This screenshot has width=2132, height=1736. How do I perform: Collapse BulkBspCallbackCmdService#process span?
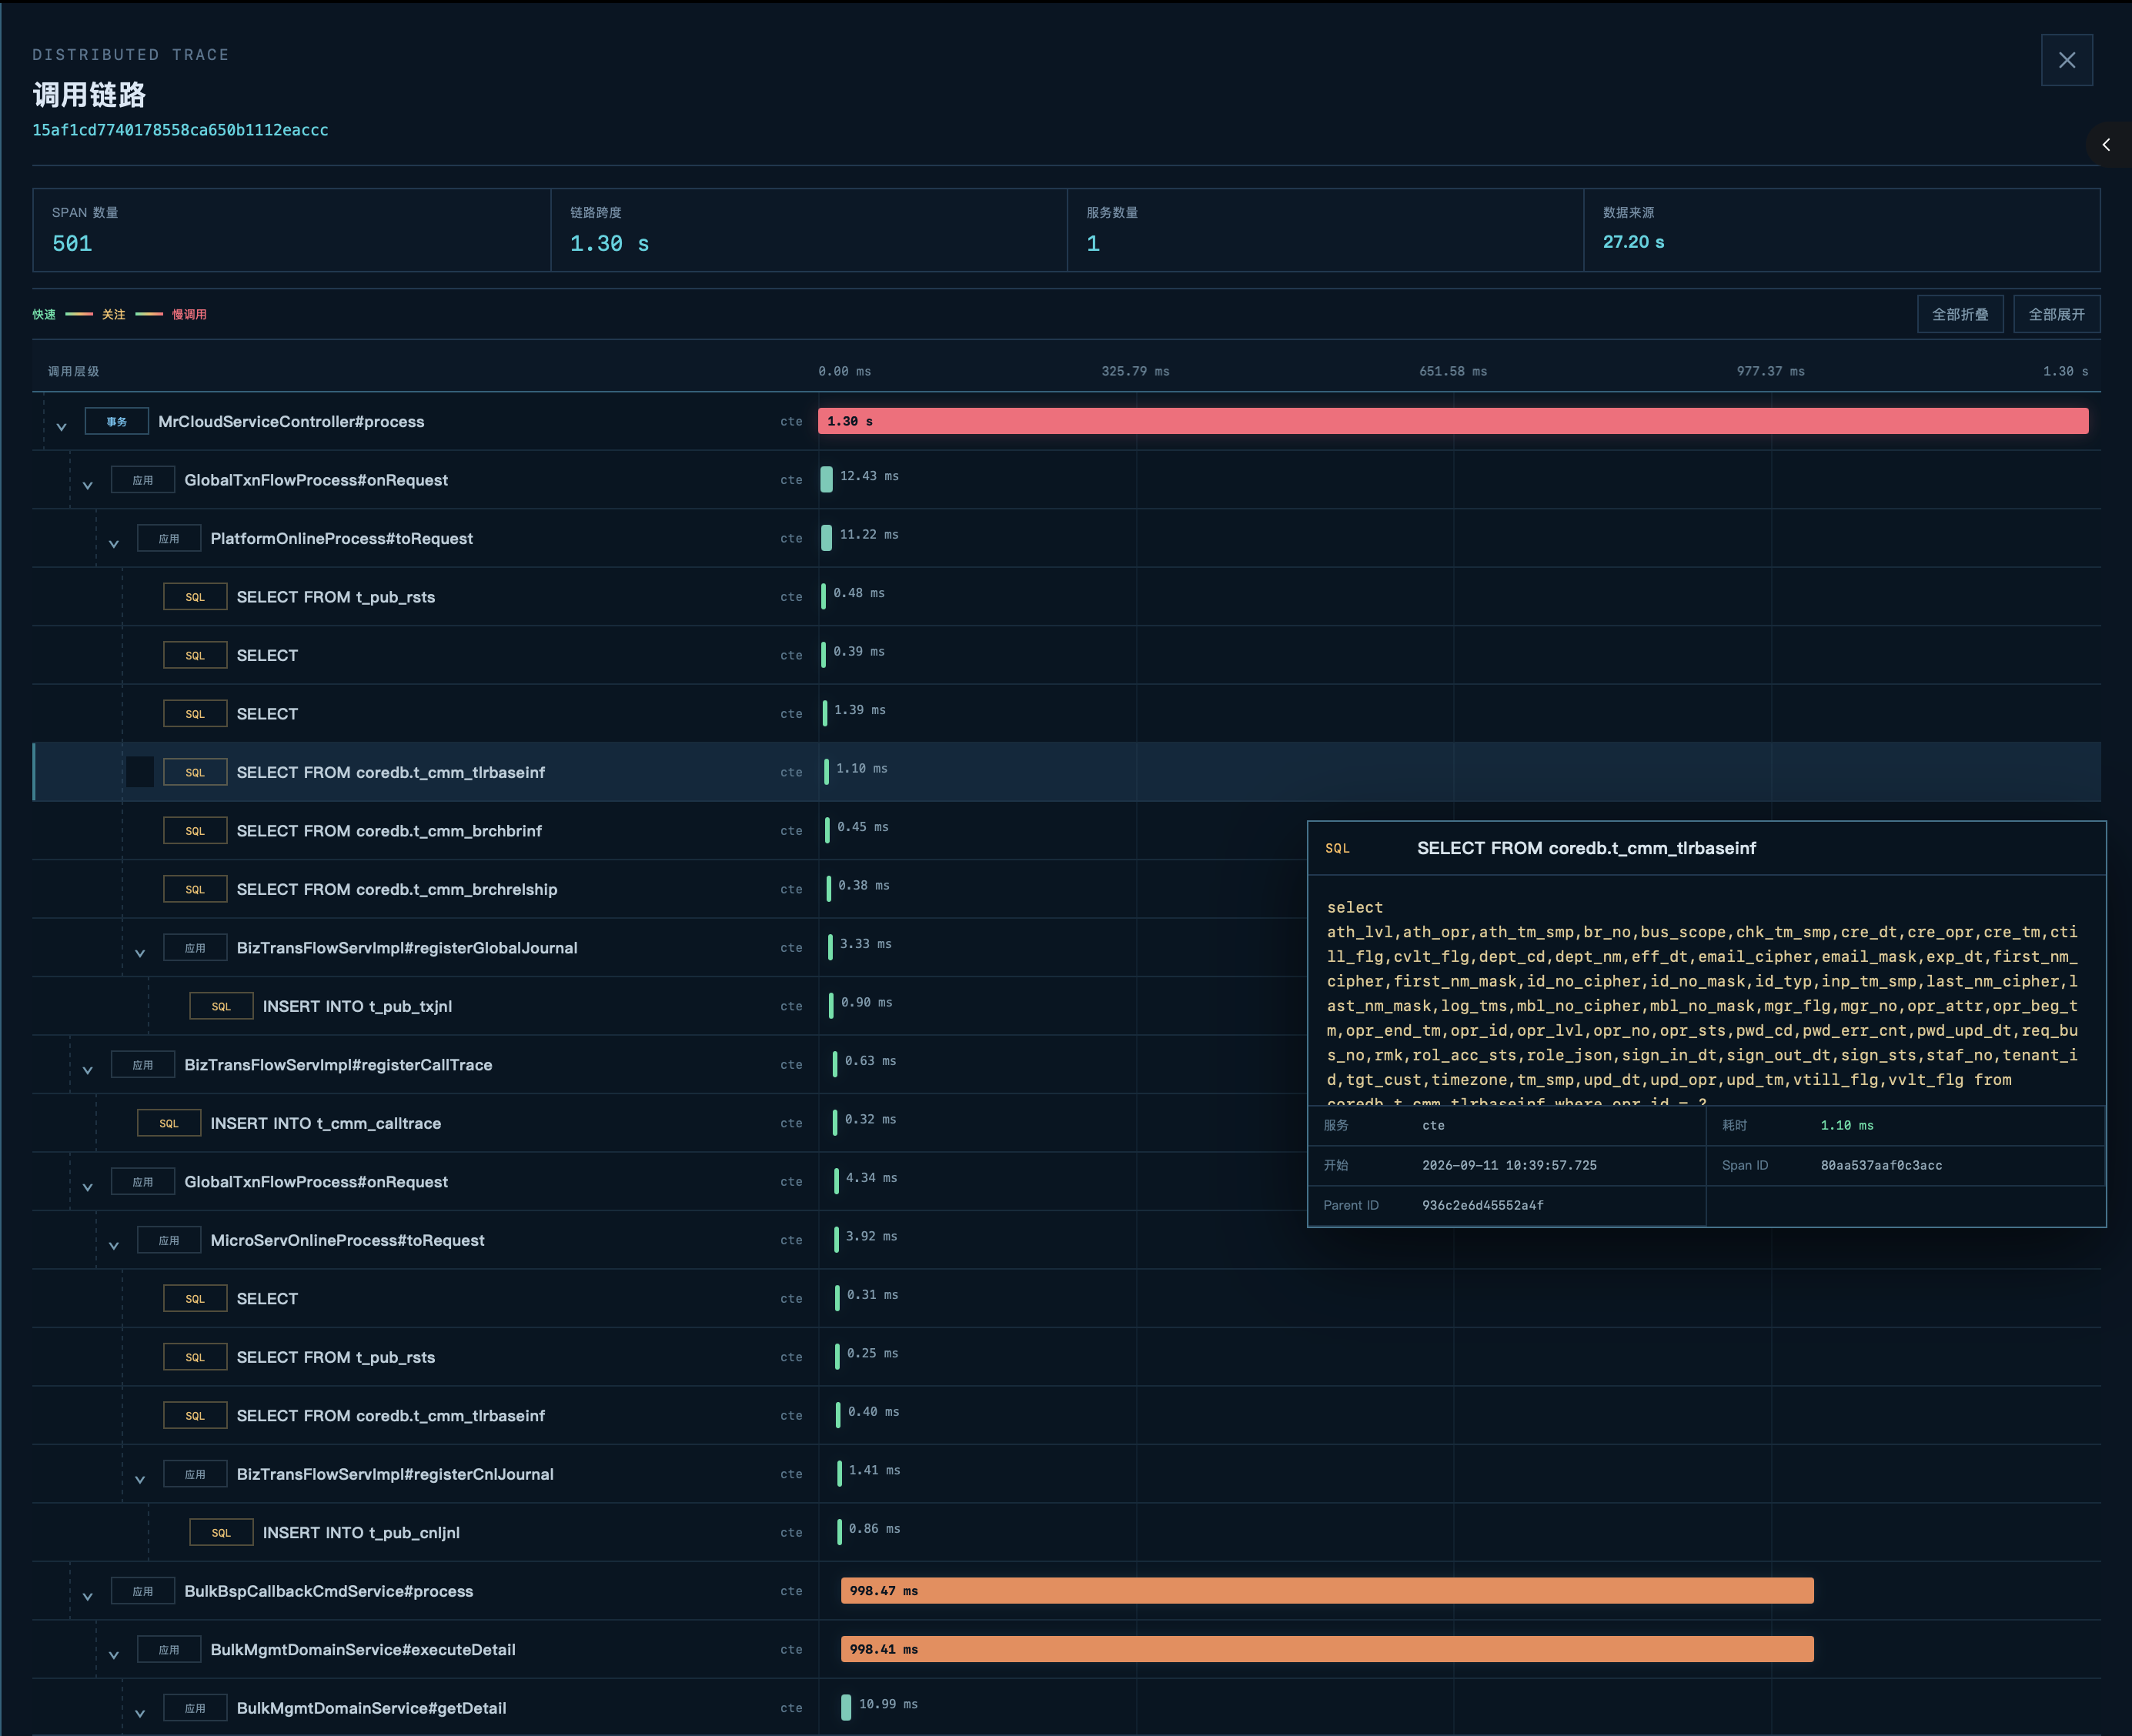click(x=88, y=1597)
